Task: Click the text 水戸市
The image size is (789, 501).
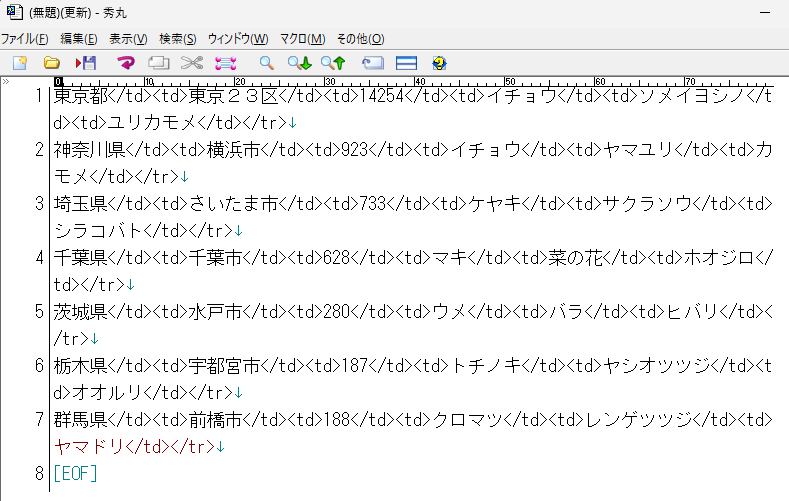Action: [x=215, y=311]
